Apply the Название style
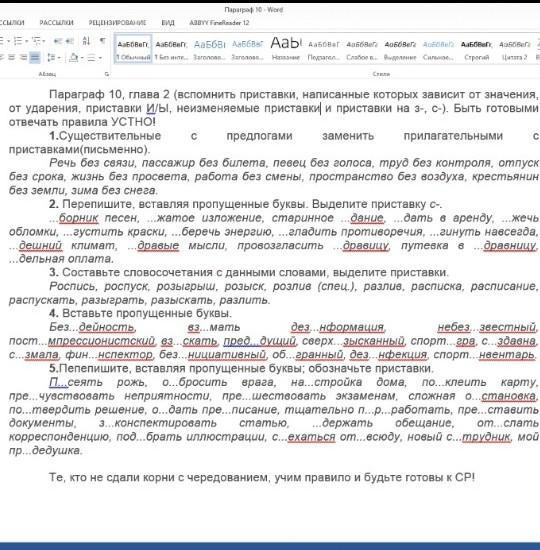The image size is (540, 550). click(286, 49)
